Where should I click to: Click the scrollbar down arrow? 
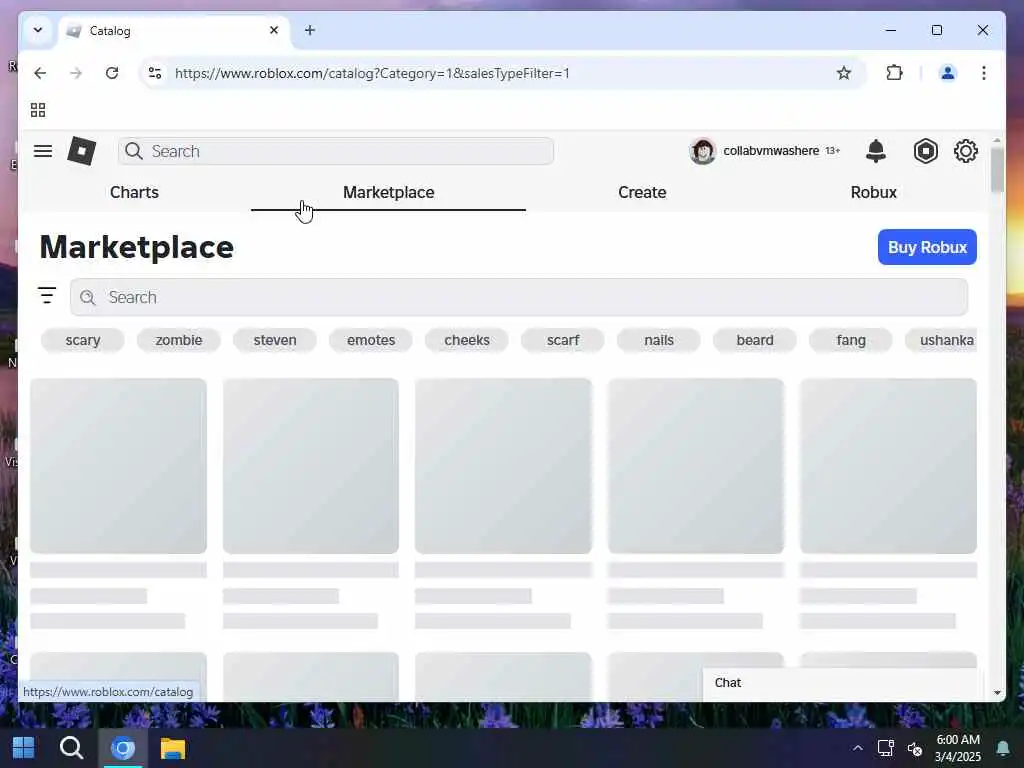point(997,693)
